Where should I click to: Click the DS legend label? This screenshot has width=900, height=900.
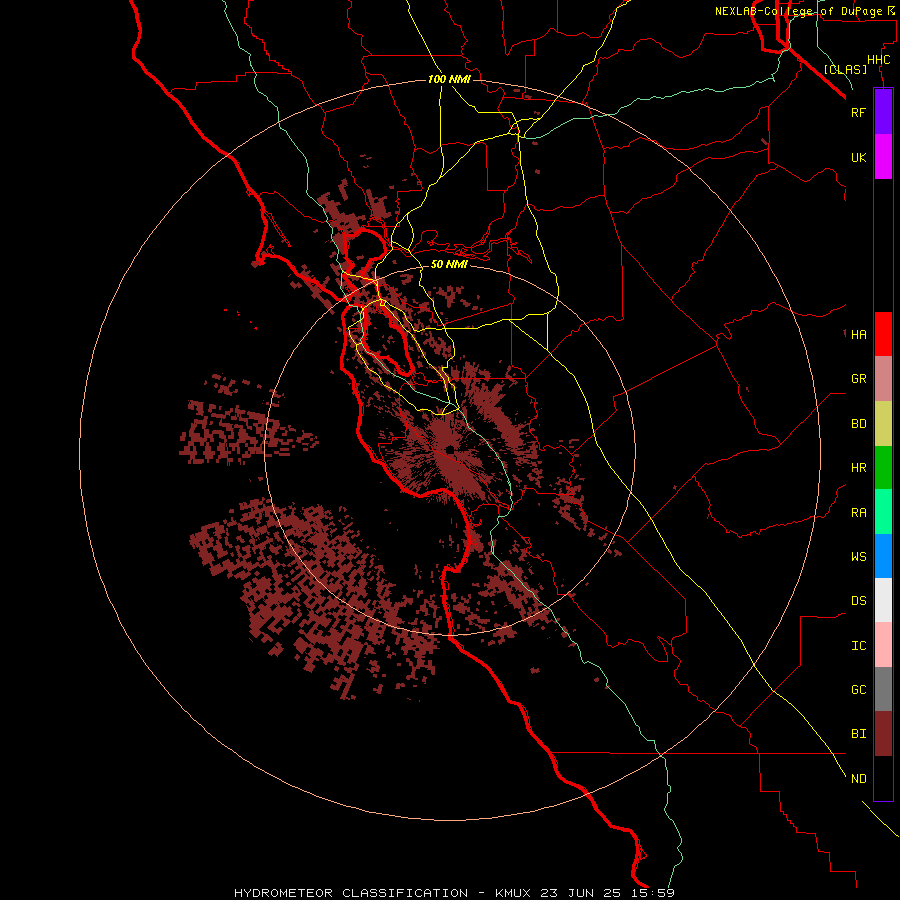coord(858,601)
